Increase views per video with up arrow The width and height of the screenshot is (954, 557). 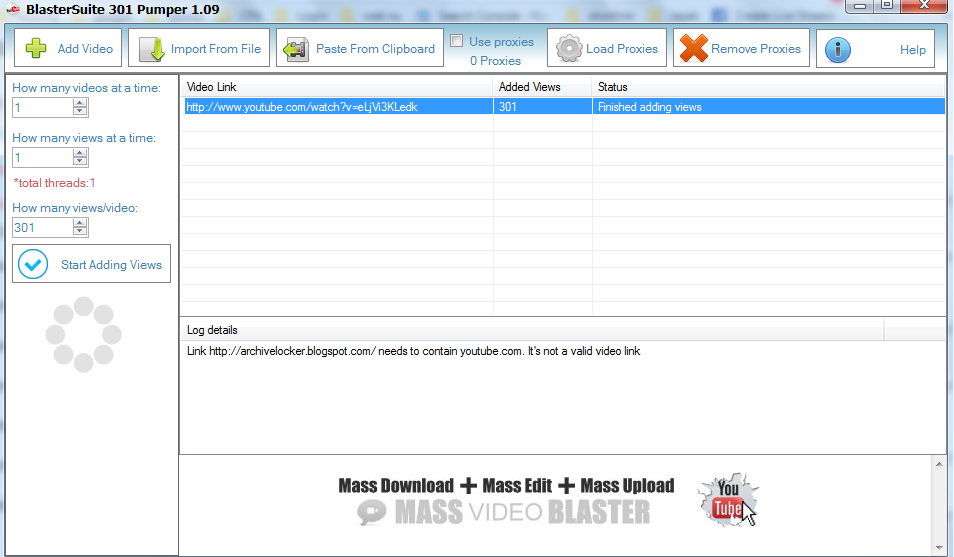coord(80,223)
